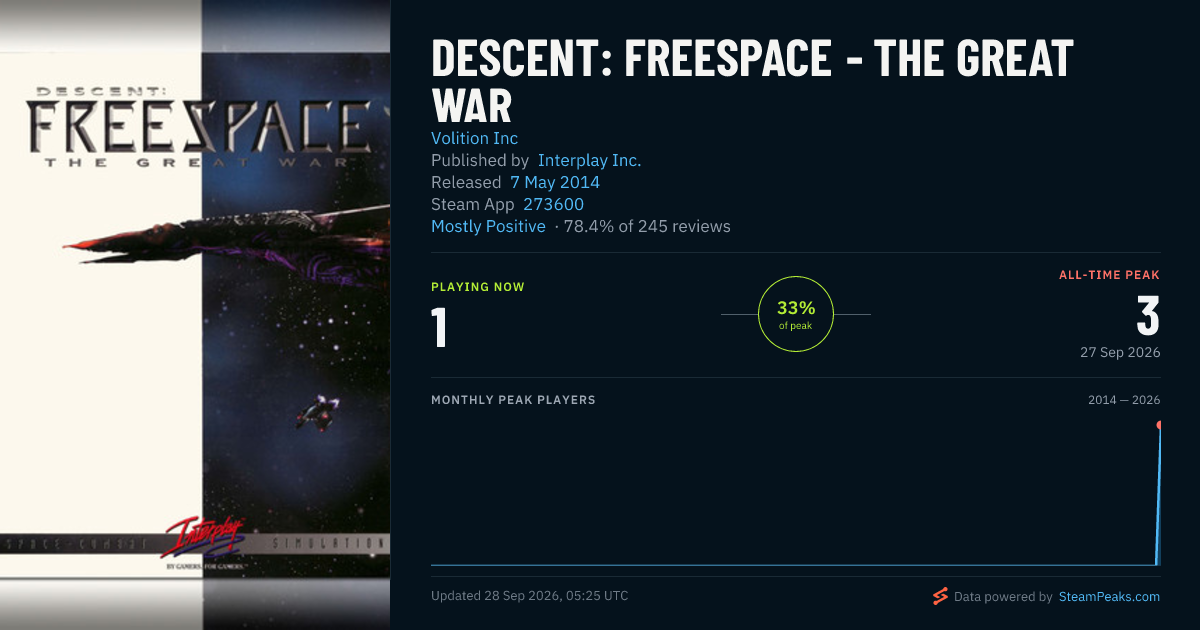Click the orange peak marker on chart
This screenshot has height=630, width=1200.
1160,425
